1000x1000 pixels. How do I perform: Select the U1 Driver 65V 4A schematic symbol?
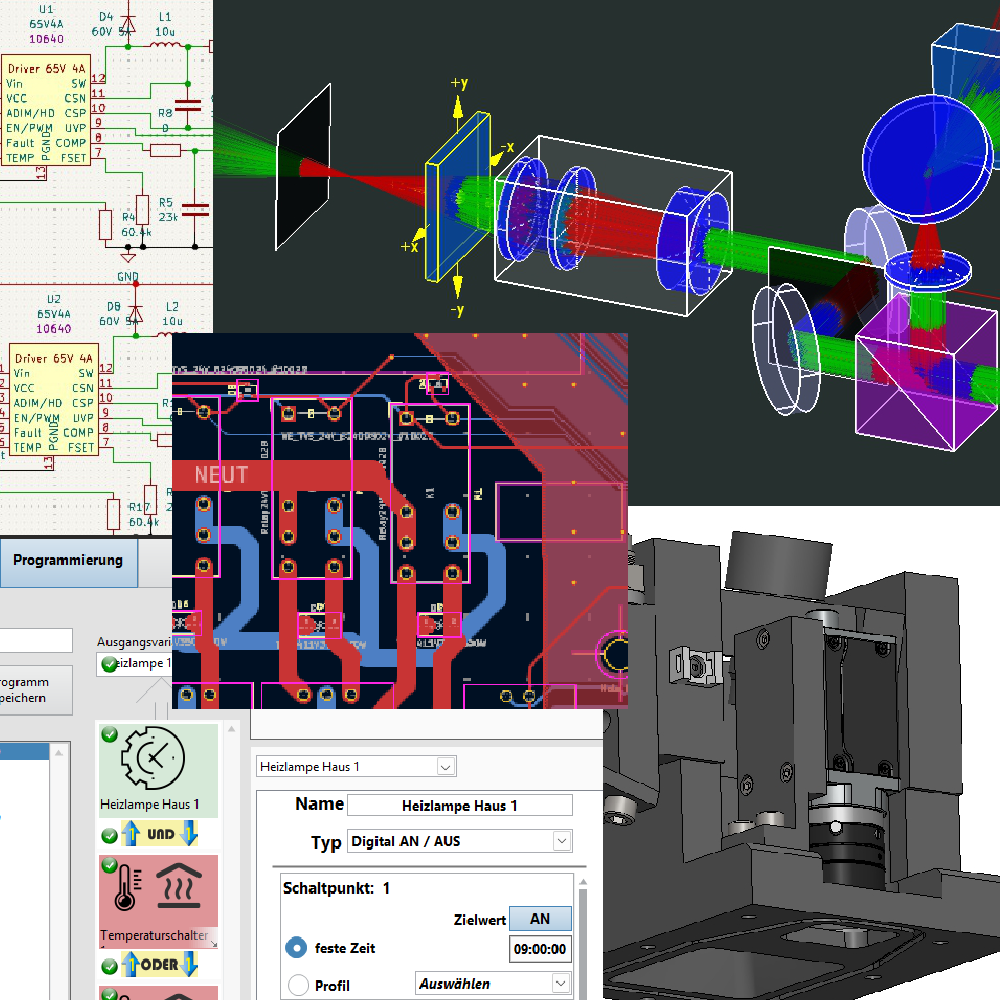pyautogui.click(x=47, y=112)
